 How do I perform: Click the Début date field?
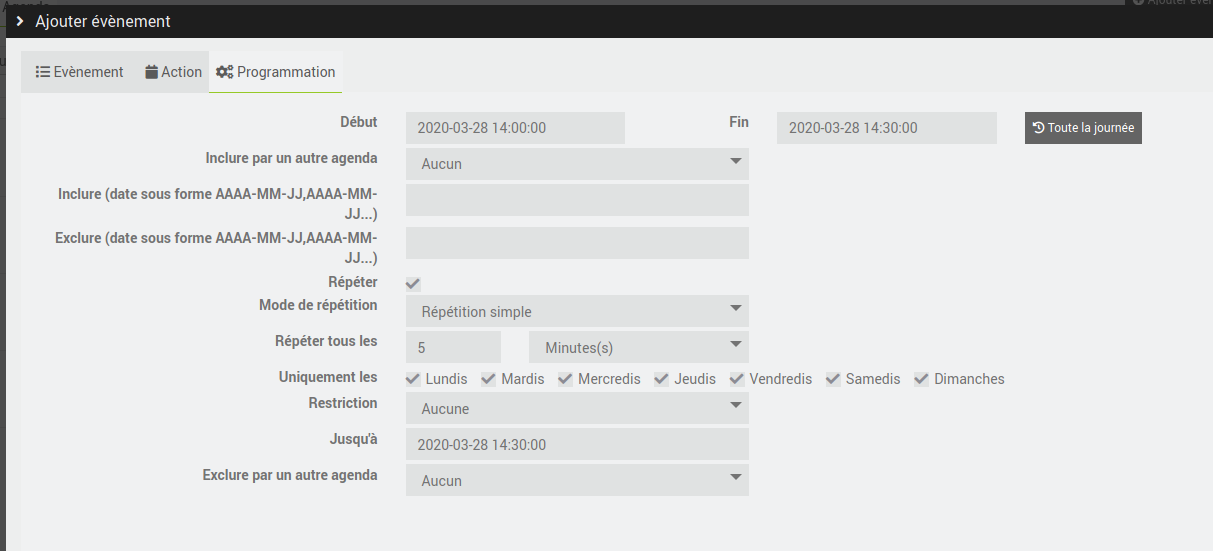pyautogui.click(x=515, y=128)
